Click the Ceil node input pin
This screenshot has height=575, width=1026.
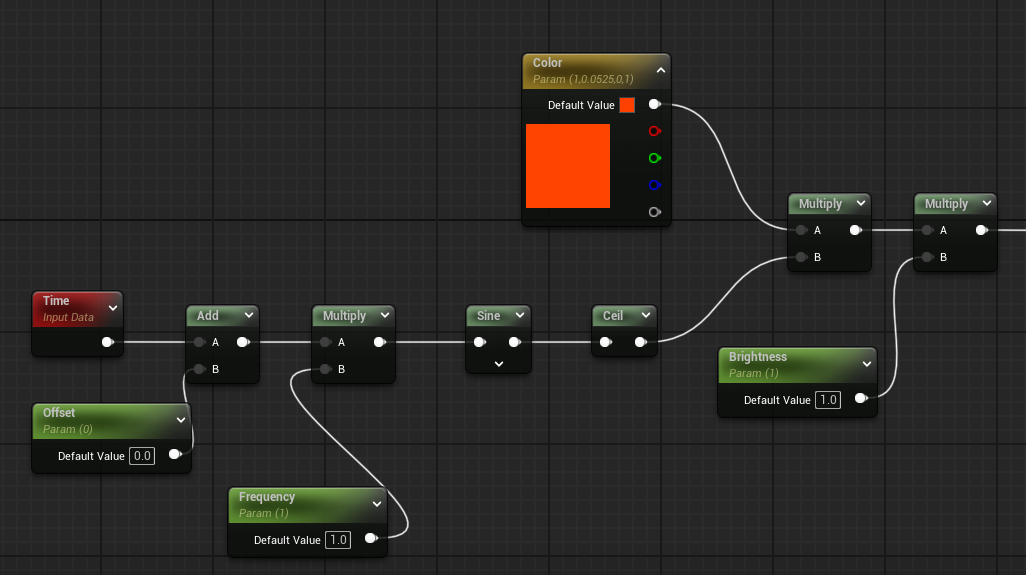[x=606, y=342]
